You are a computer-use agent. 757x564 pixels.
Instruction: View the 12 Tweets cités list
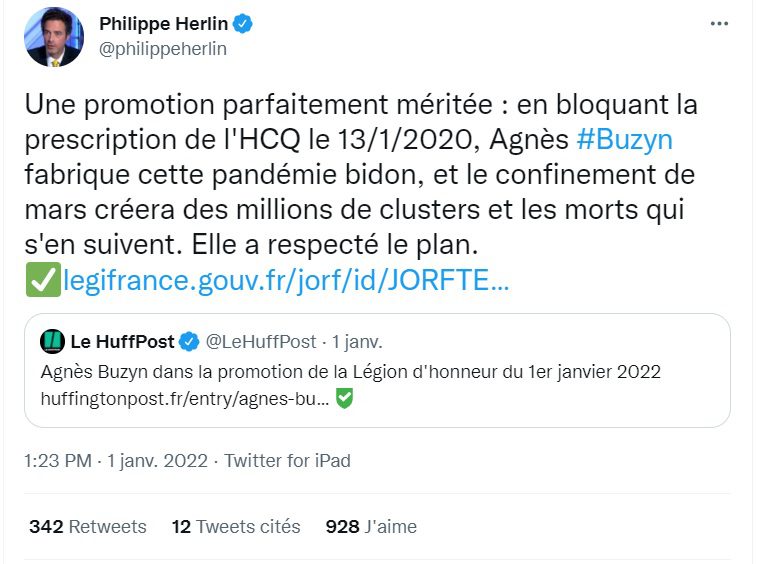tap(236, 526)
